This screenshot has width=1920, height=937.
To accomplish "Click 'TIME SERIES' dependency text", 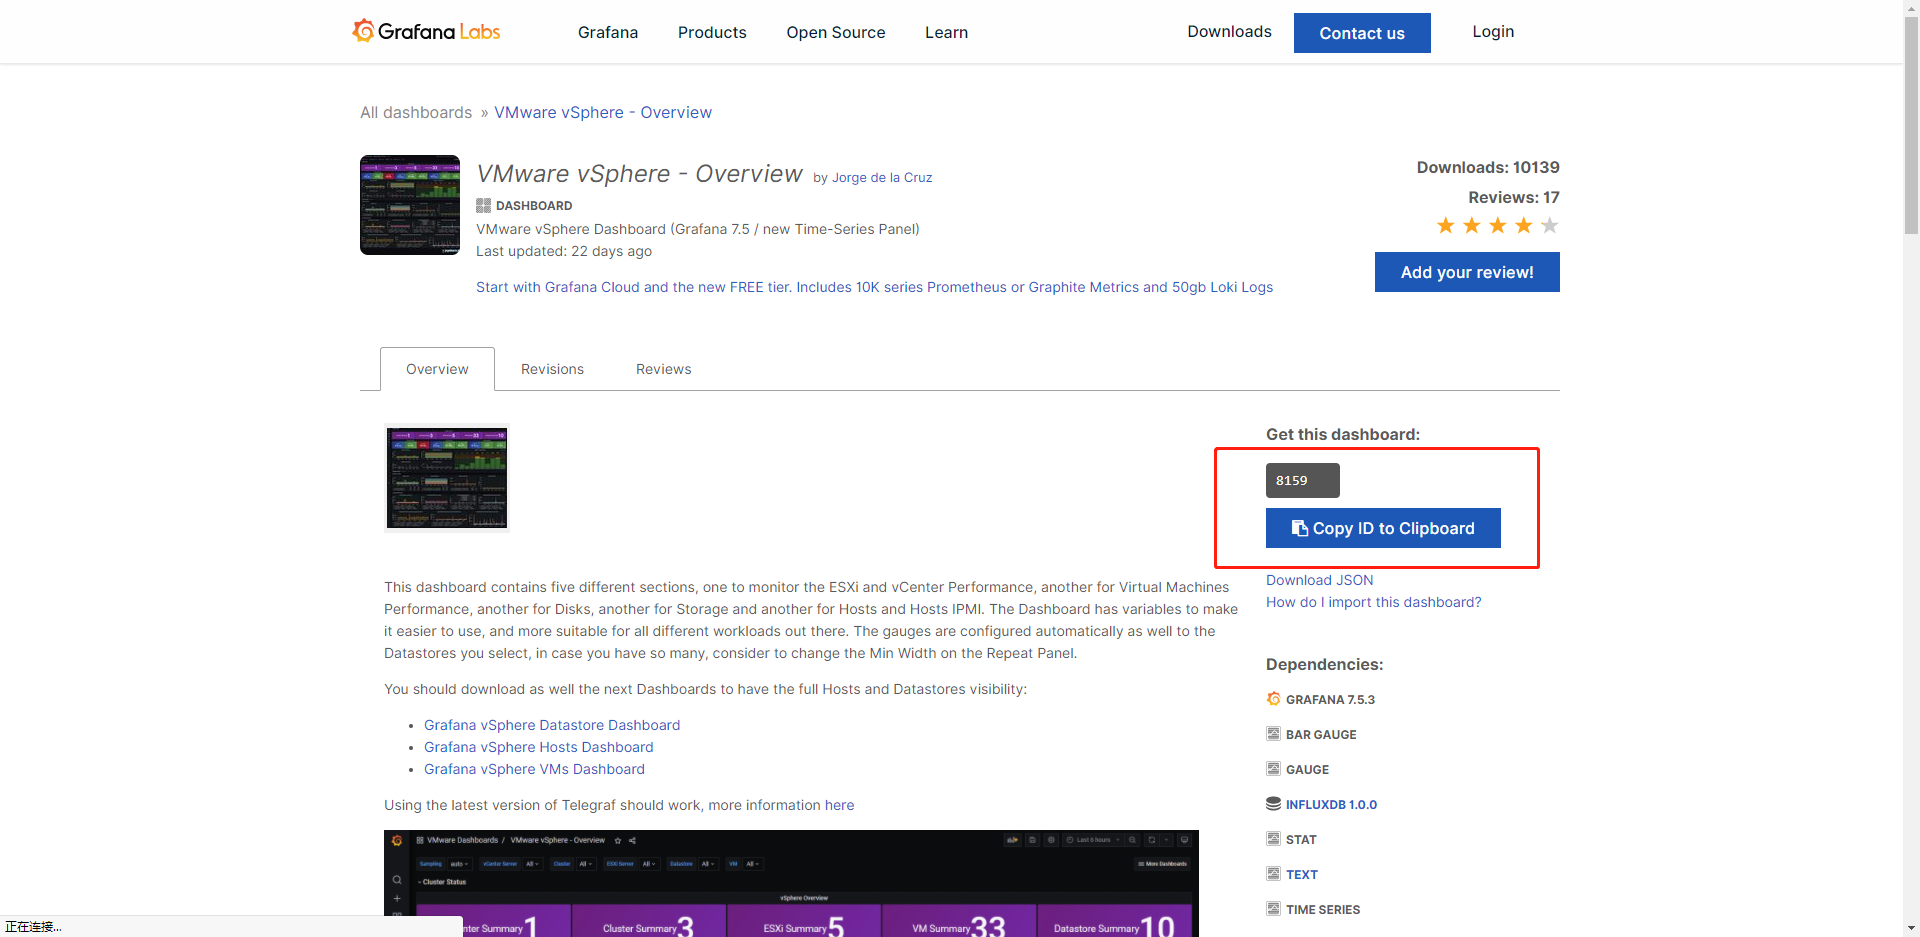I will 1323,910.
